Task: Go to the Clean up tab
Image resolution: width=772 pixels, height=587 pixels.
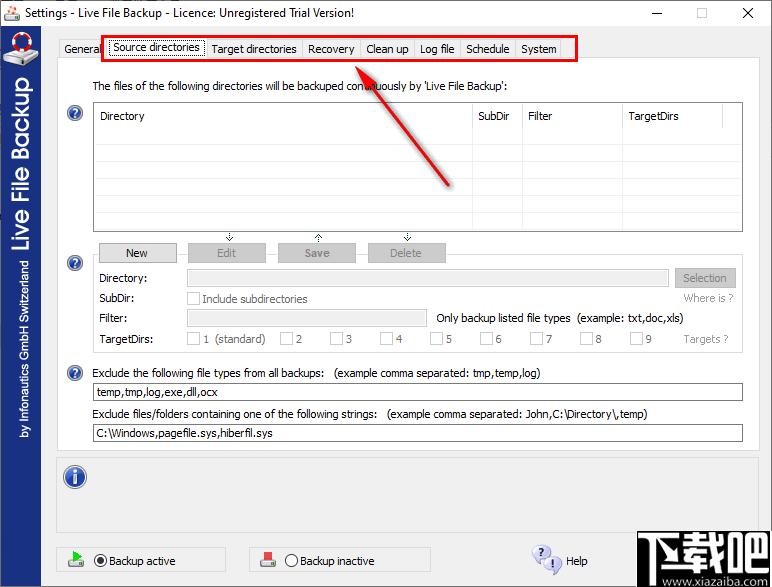Action: [387, 49]
